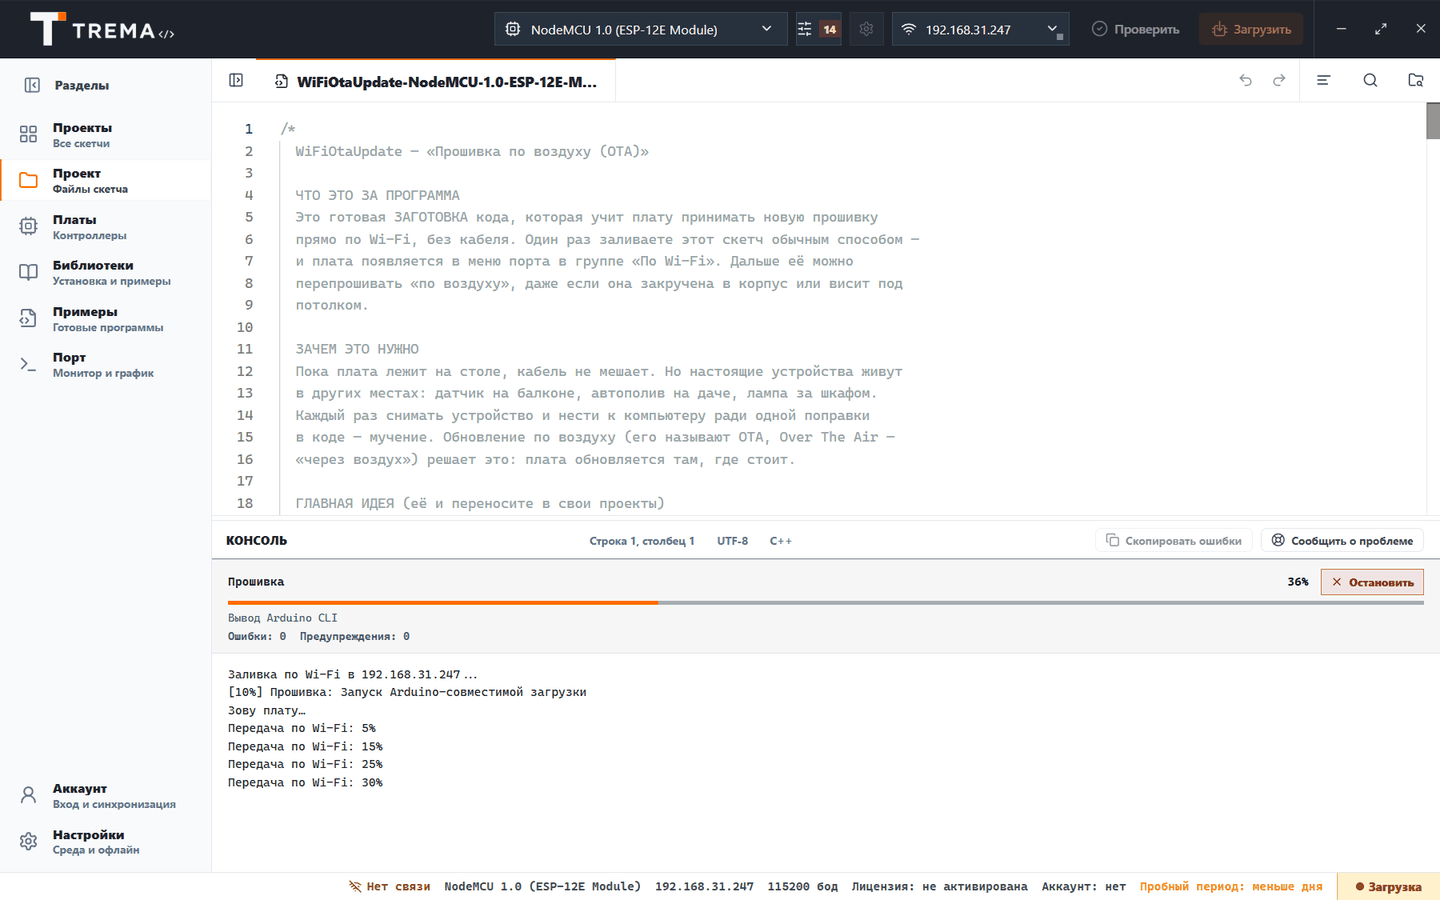
Task: Click the UTF-8 encoding label
Action: tap(732, 541)
